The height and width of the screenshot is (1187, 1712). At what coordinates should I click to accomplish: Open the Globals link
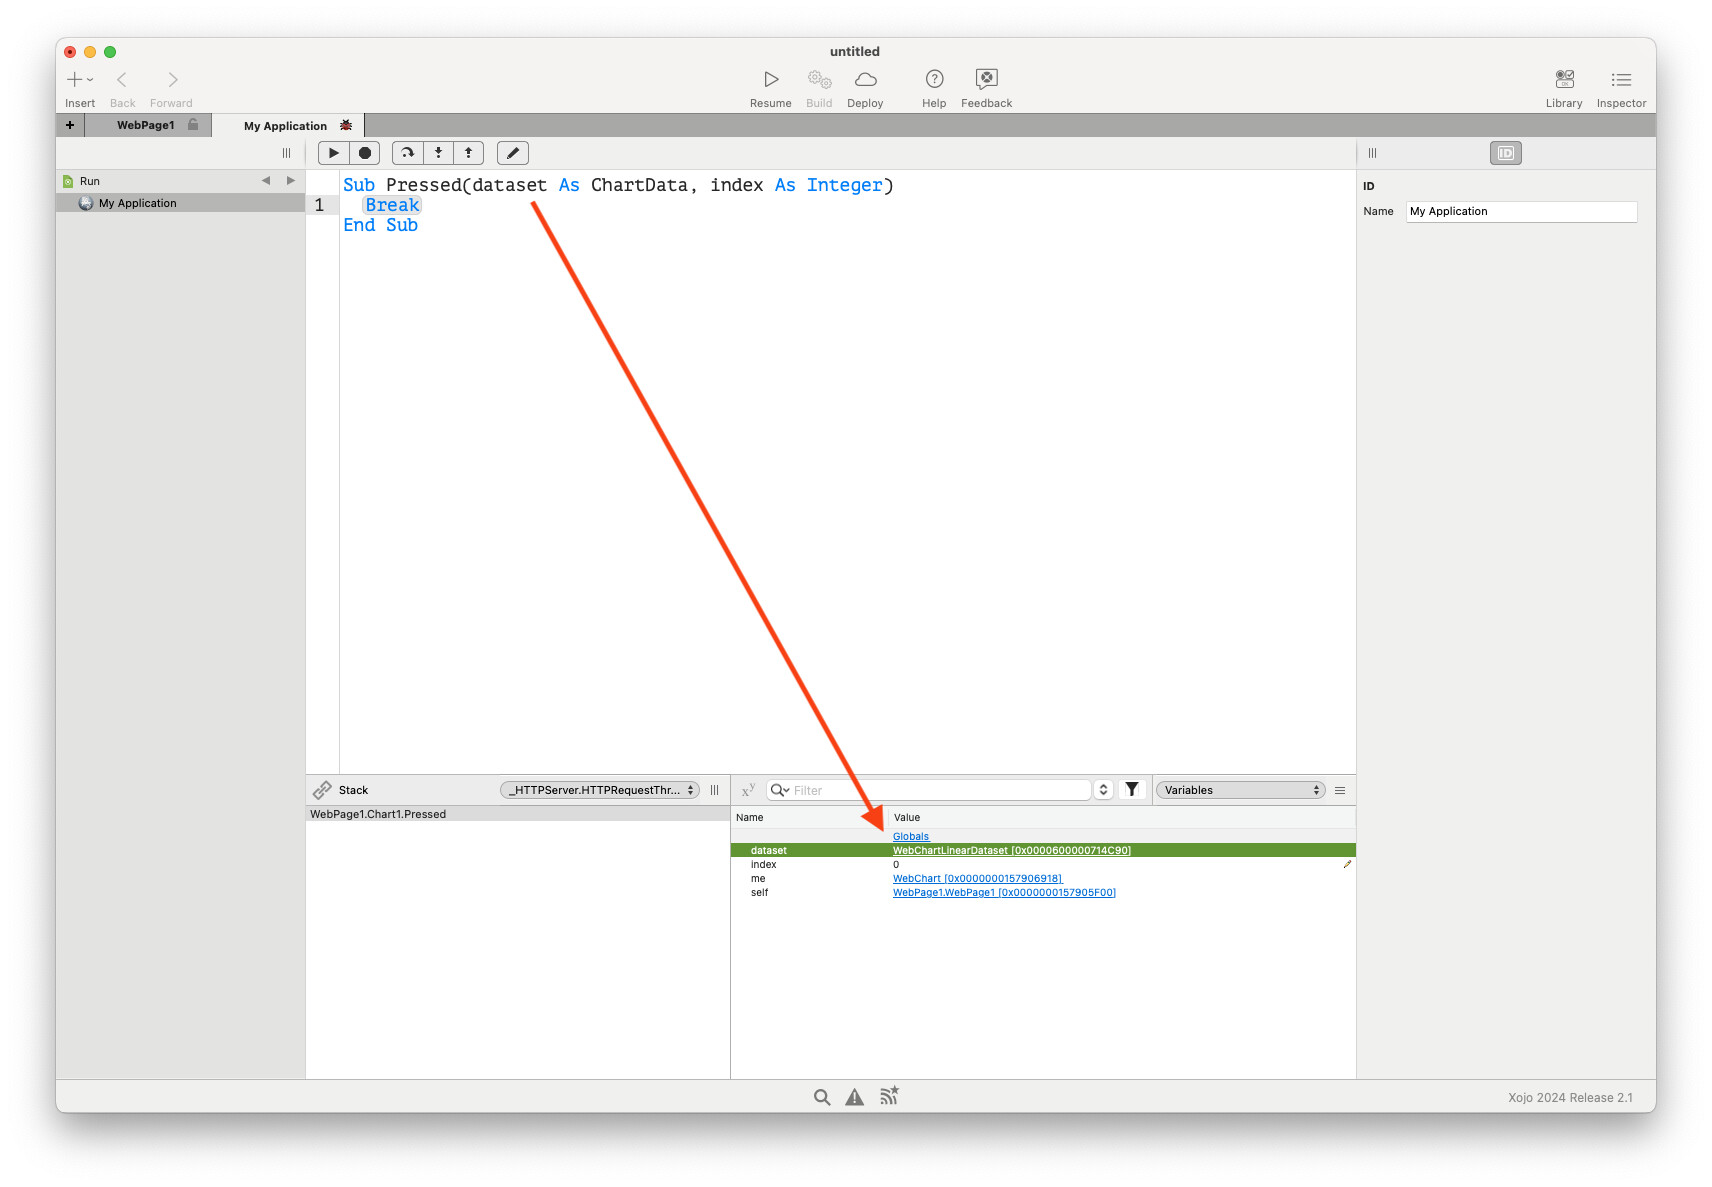pos(910,837)
